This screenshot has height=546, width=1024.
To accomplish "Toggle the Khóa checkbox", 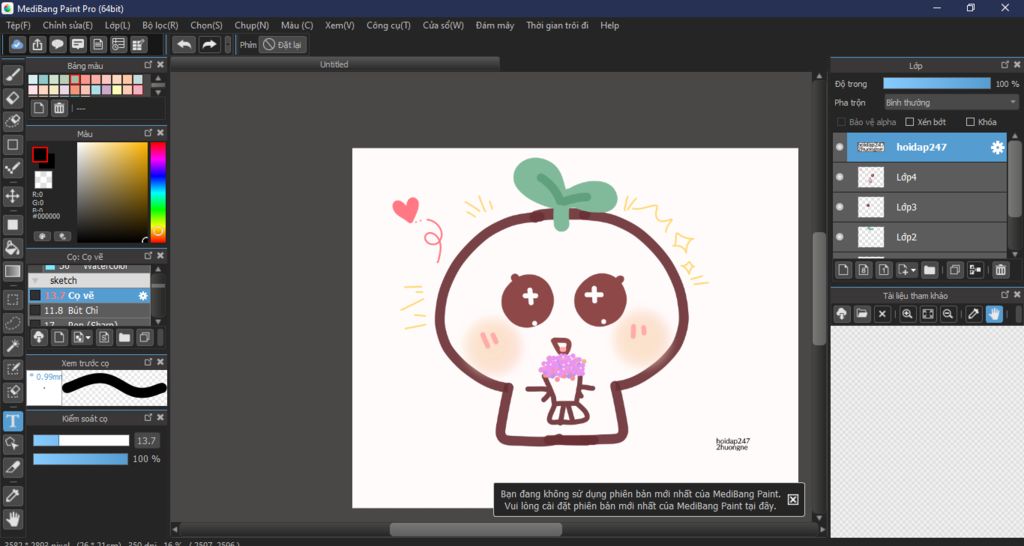I will (x=970, y=122).
